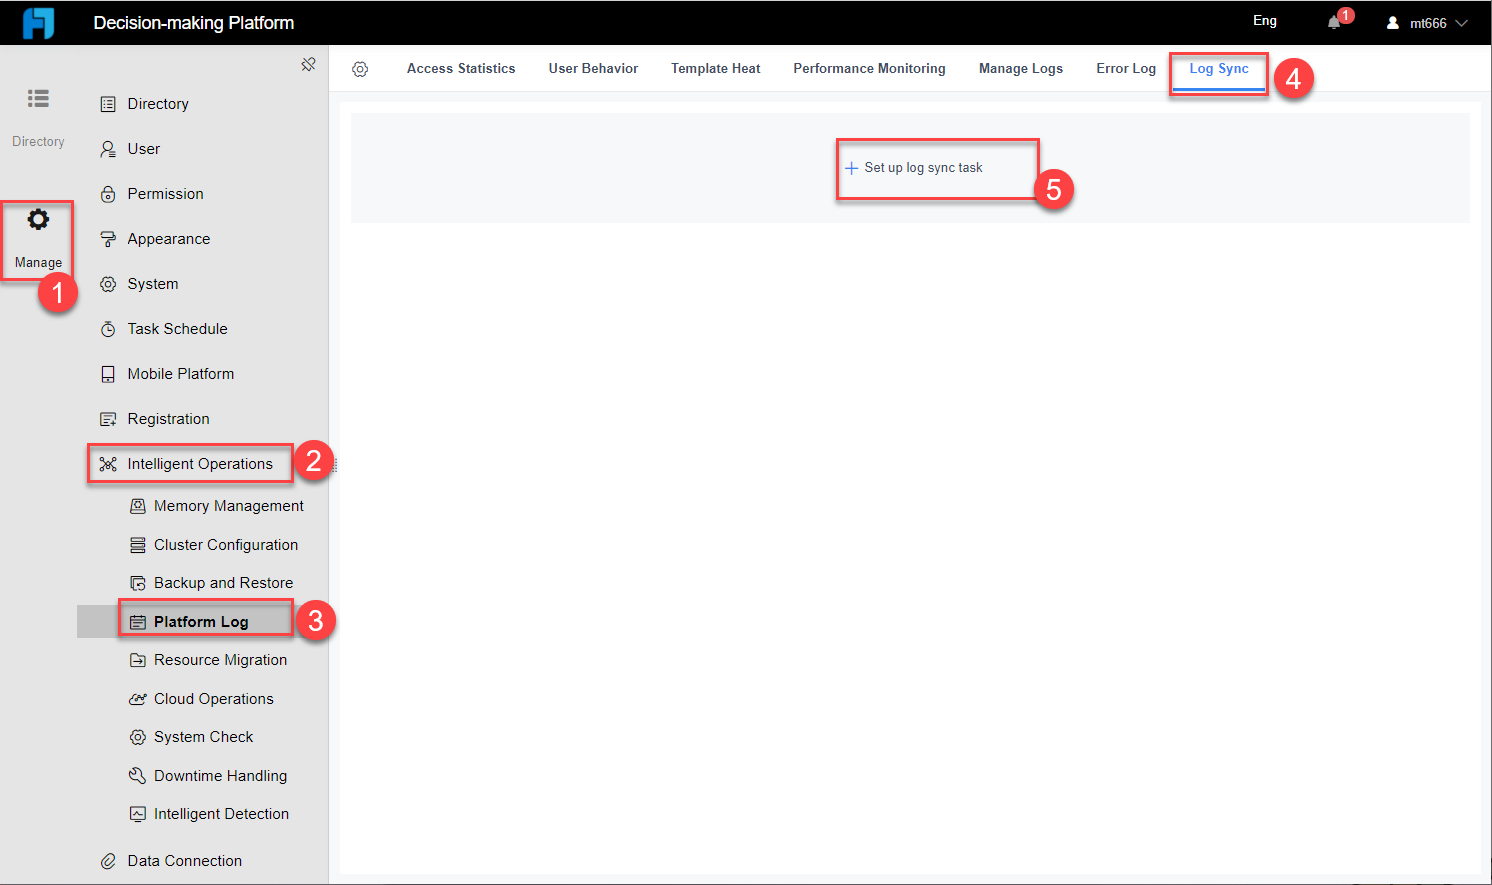
Task: Open System Check
Action: [204, 736]
